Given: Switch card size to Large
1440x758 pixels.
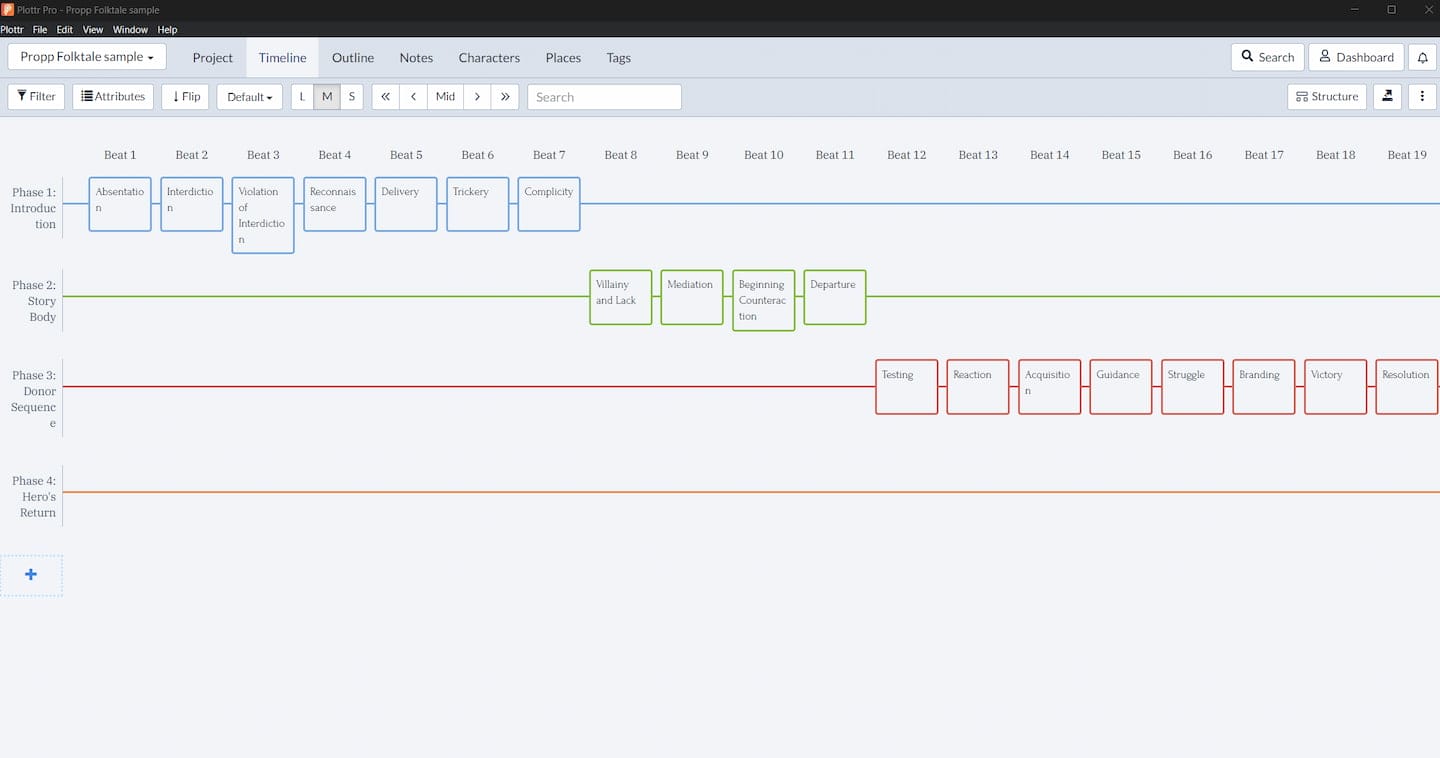Looking at the screenshot, I should point(301,96).
